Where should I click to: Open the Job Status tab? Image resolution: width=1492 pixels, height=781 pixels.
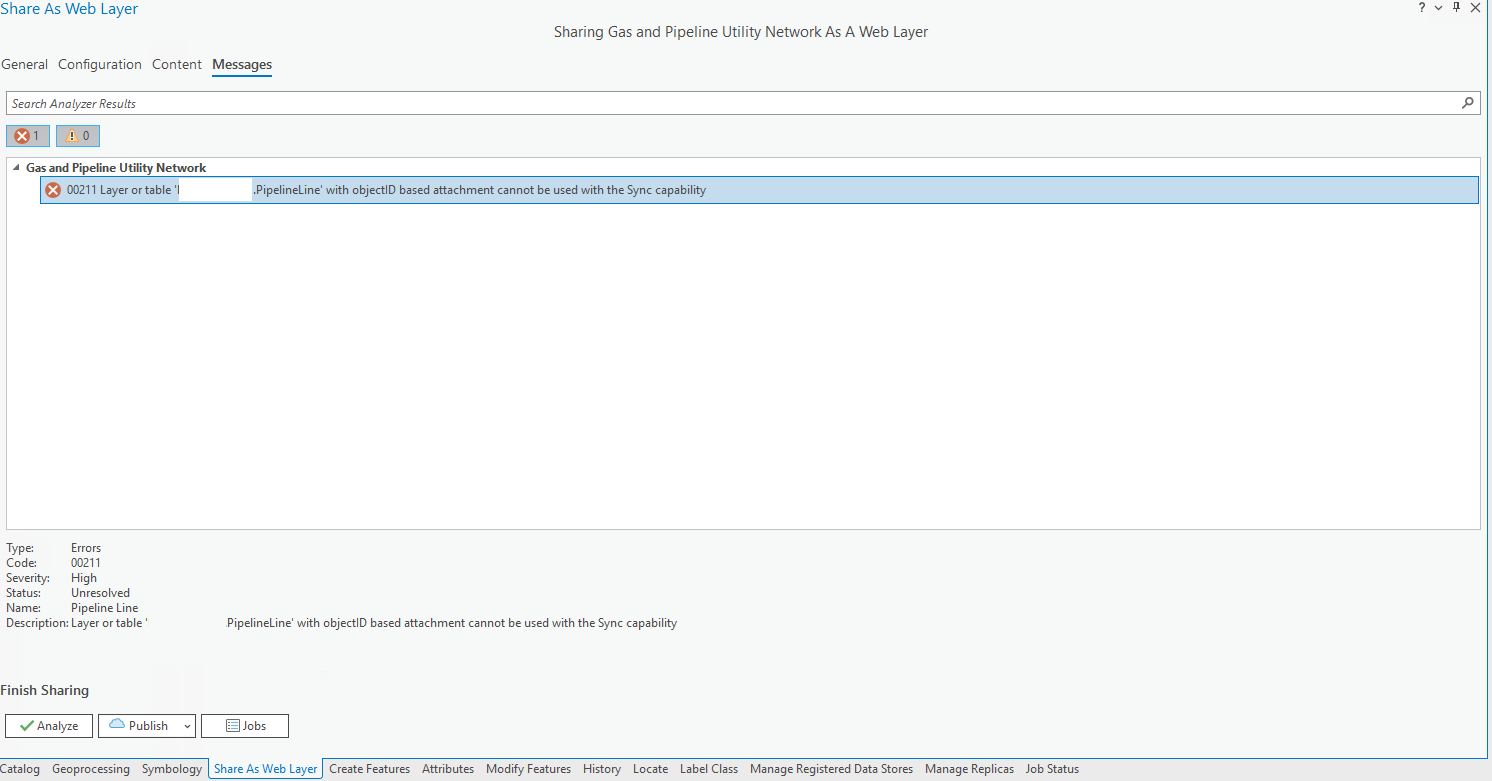[1051, 768]
